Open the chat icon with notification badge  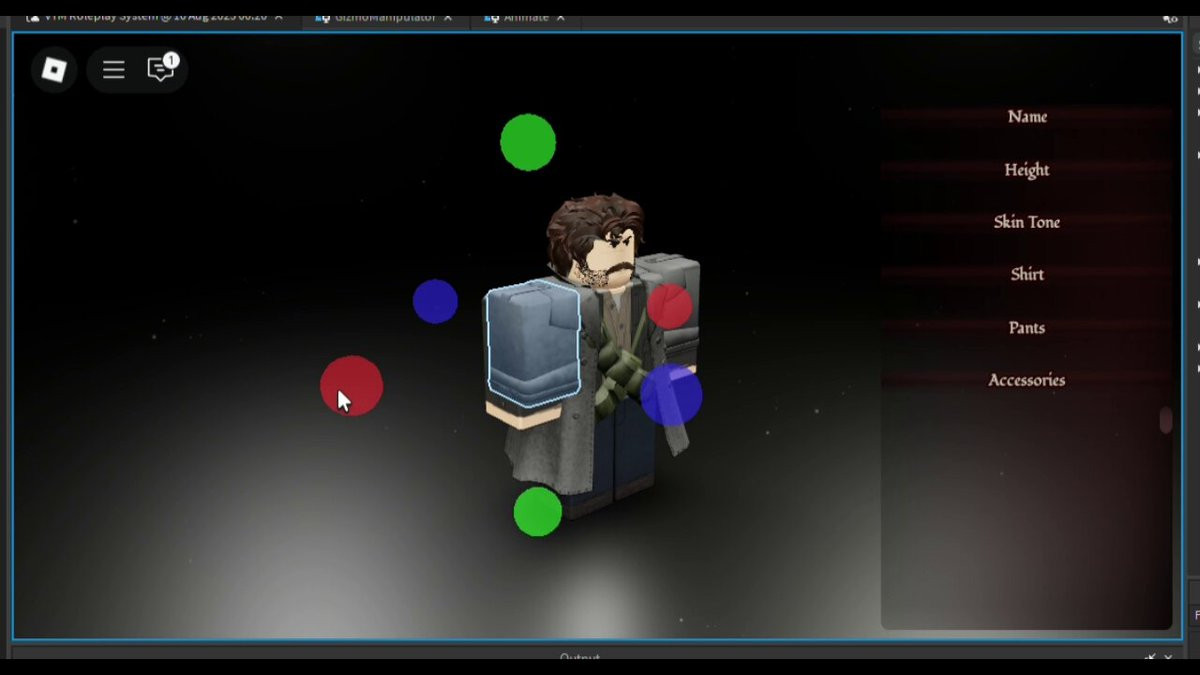pyautogui.click(x=160, y=68)
